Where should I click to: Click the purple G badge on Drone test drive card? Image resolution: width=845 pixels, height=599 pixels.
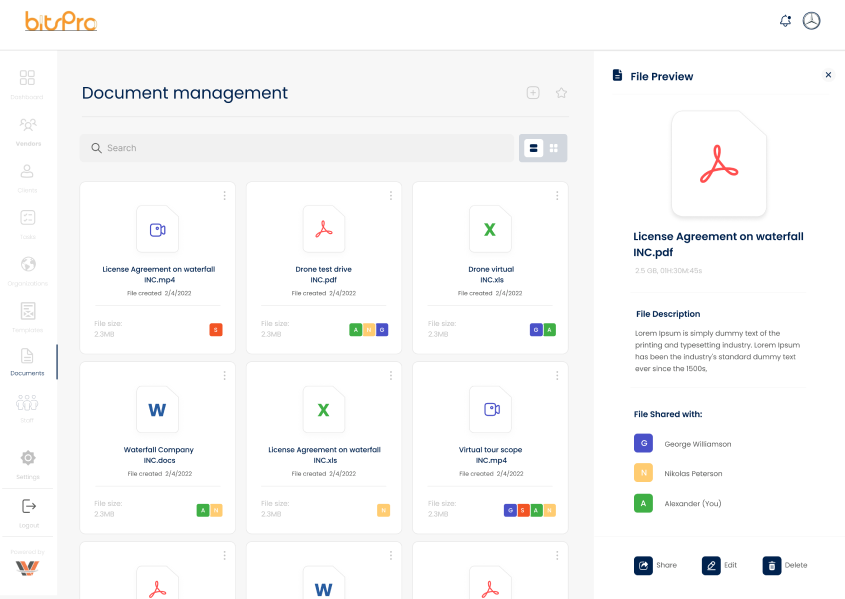click(382, 330)
